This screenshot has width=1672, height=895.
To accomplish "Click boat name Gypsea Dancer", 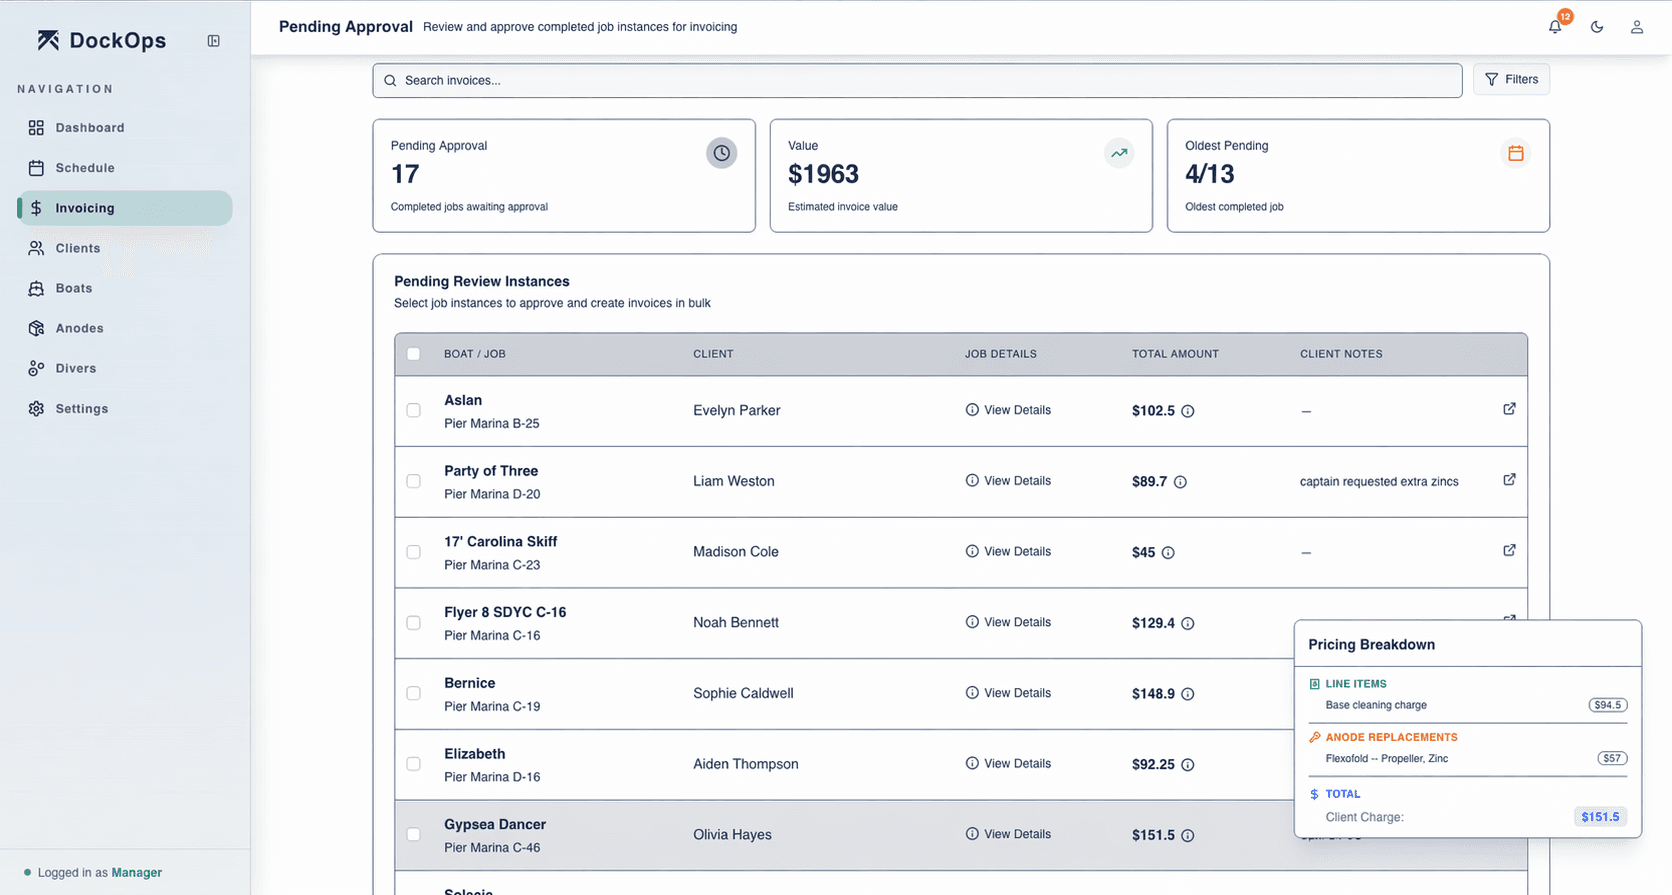I will coord(495,825).
